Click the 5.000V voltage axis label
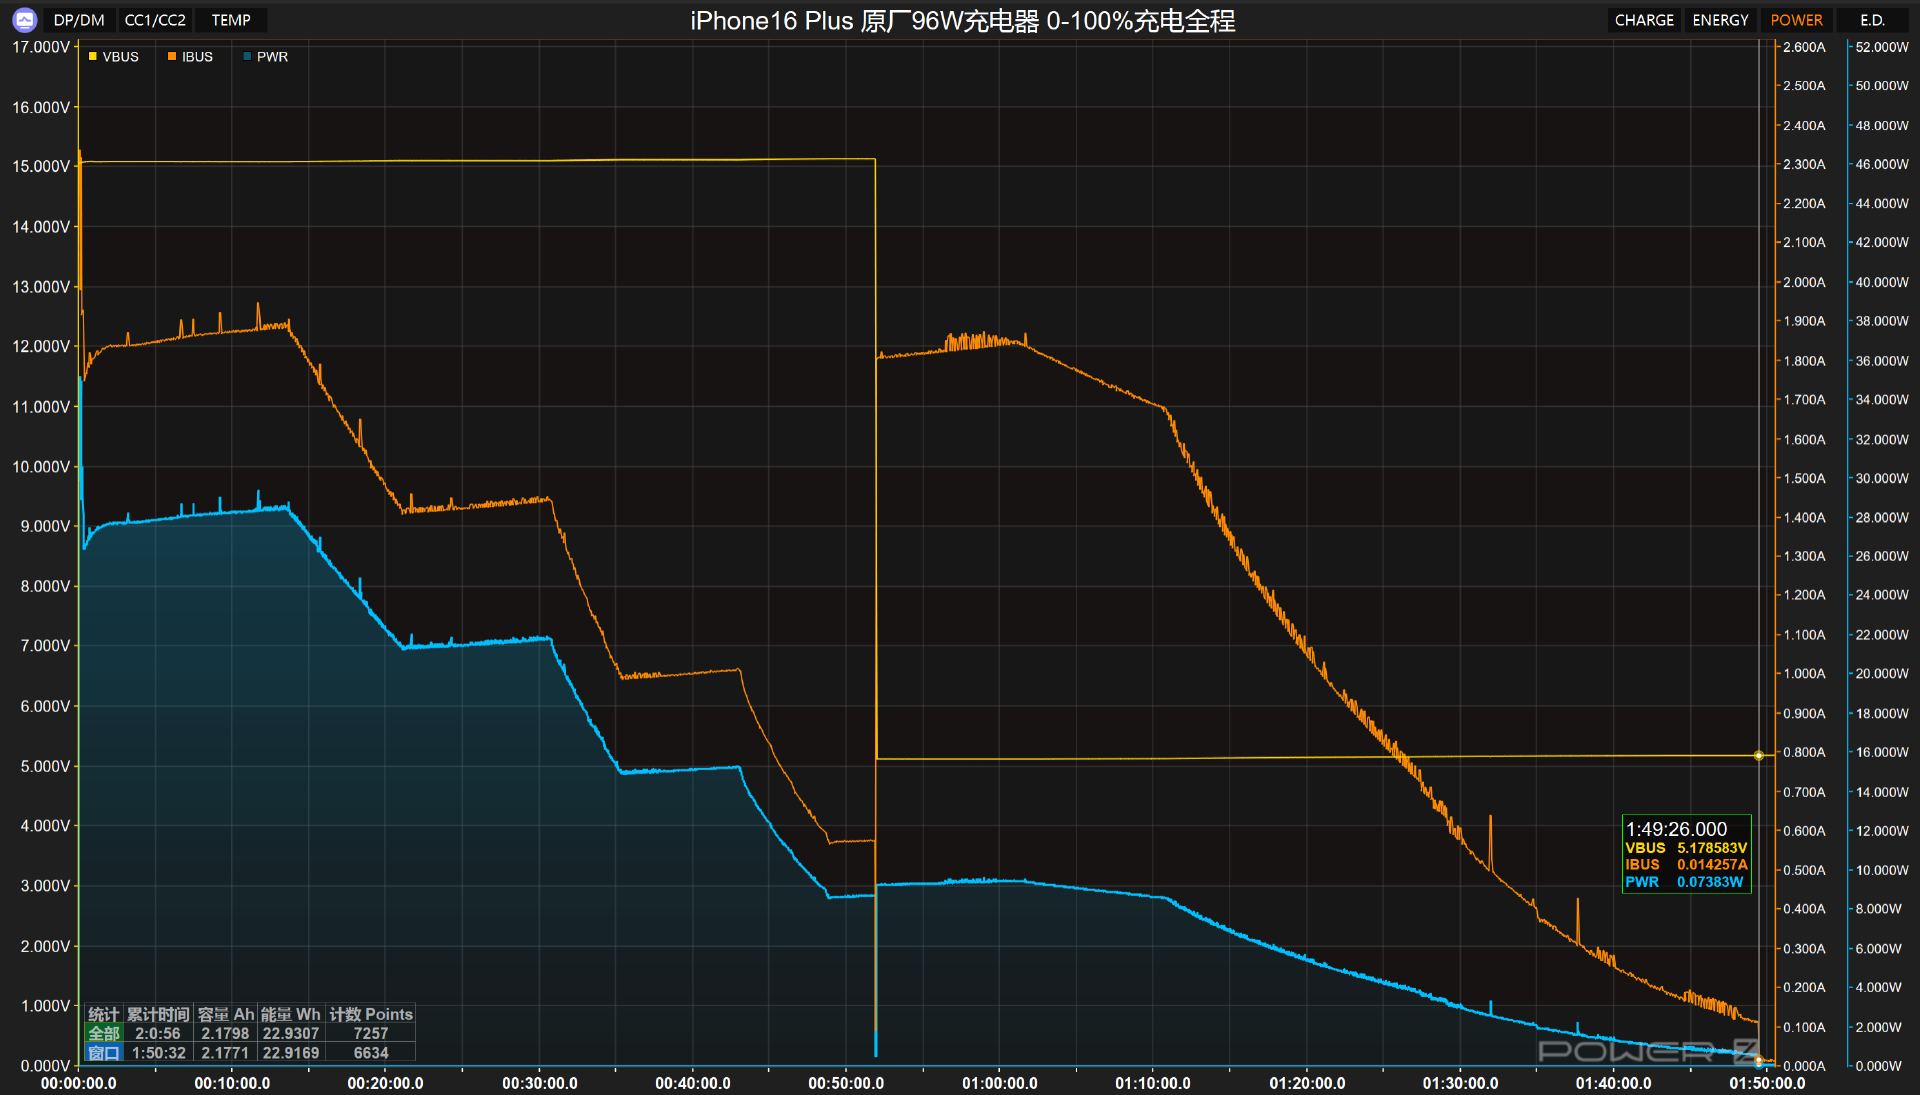This screenshot has height=1095, width=1920. [x=45, y=766]
